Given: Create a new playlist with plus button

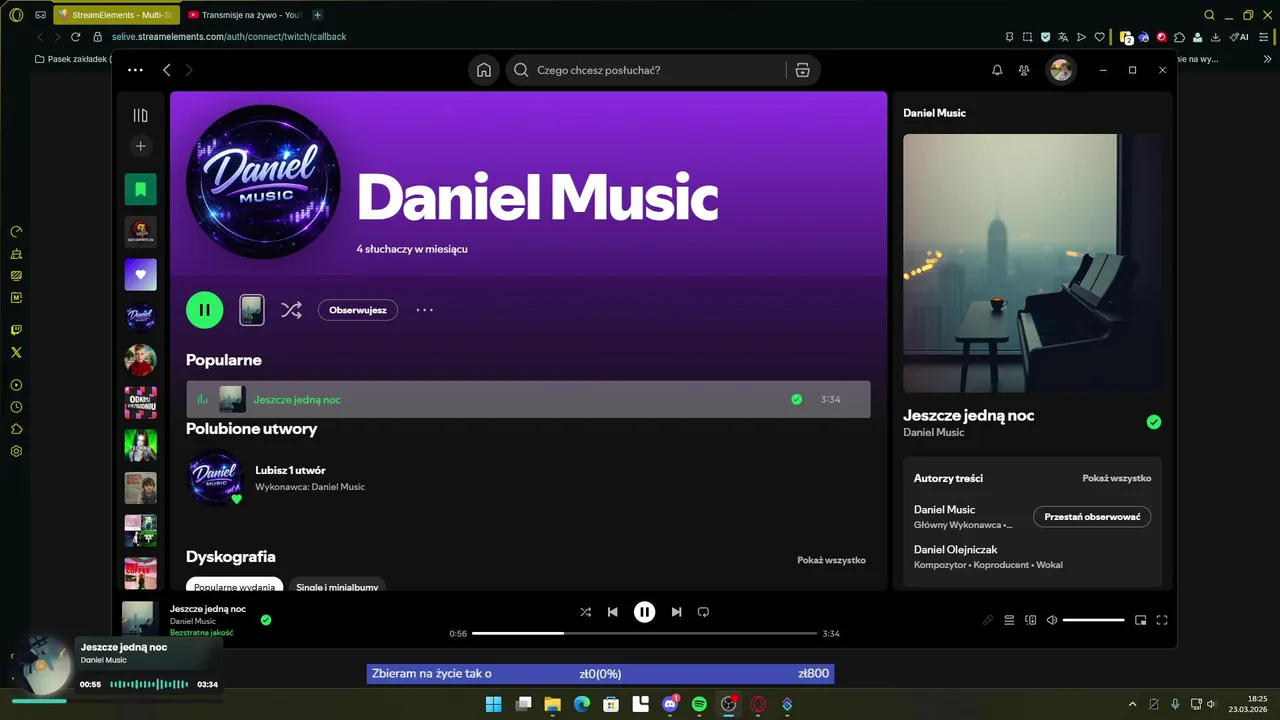Looking at the screenshot, I should 140,146.
